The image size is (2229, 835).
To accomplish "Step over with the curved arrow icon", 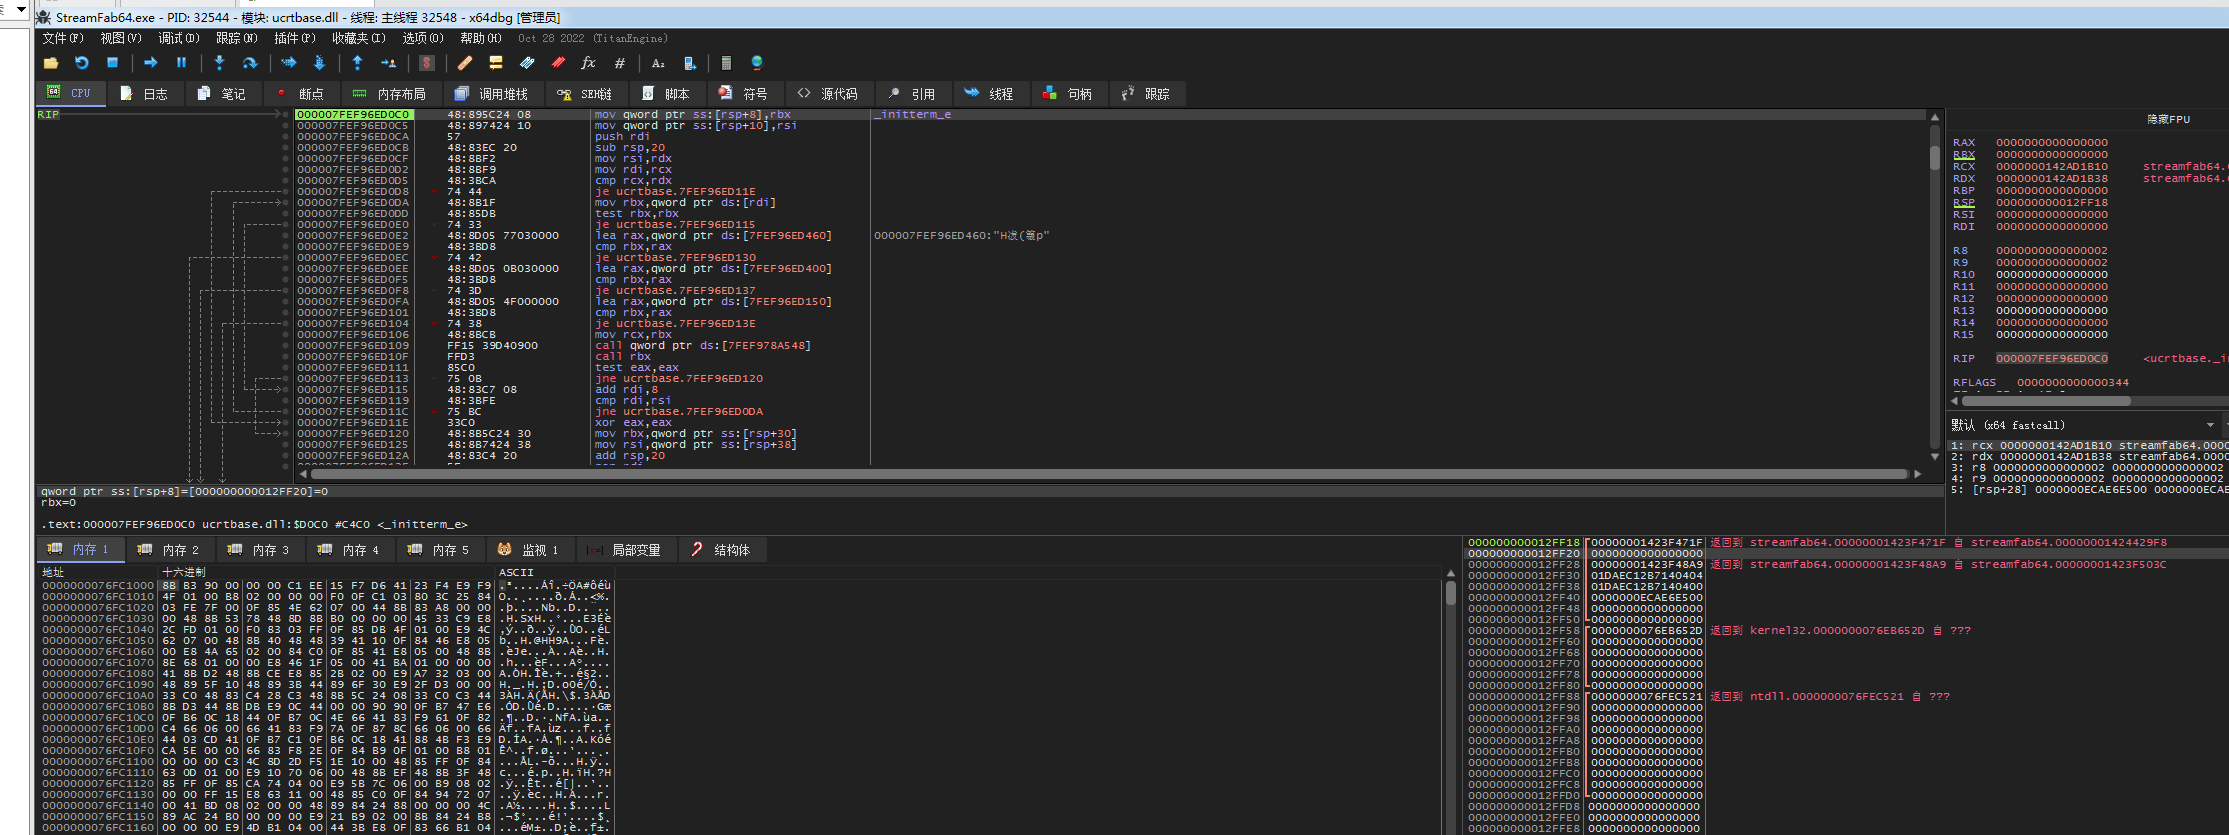I will coord(250,63).
